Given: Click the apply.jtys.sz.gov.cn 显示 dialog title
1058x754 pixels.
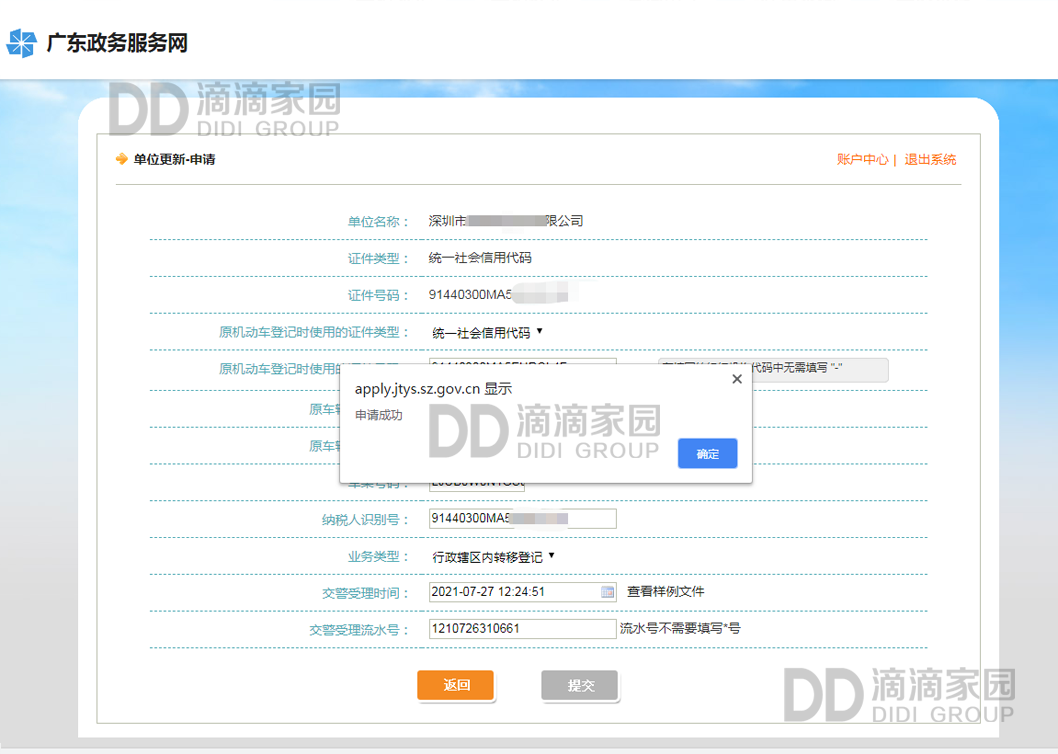Looking at the screenshot, I should (x=433, y=389).
